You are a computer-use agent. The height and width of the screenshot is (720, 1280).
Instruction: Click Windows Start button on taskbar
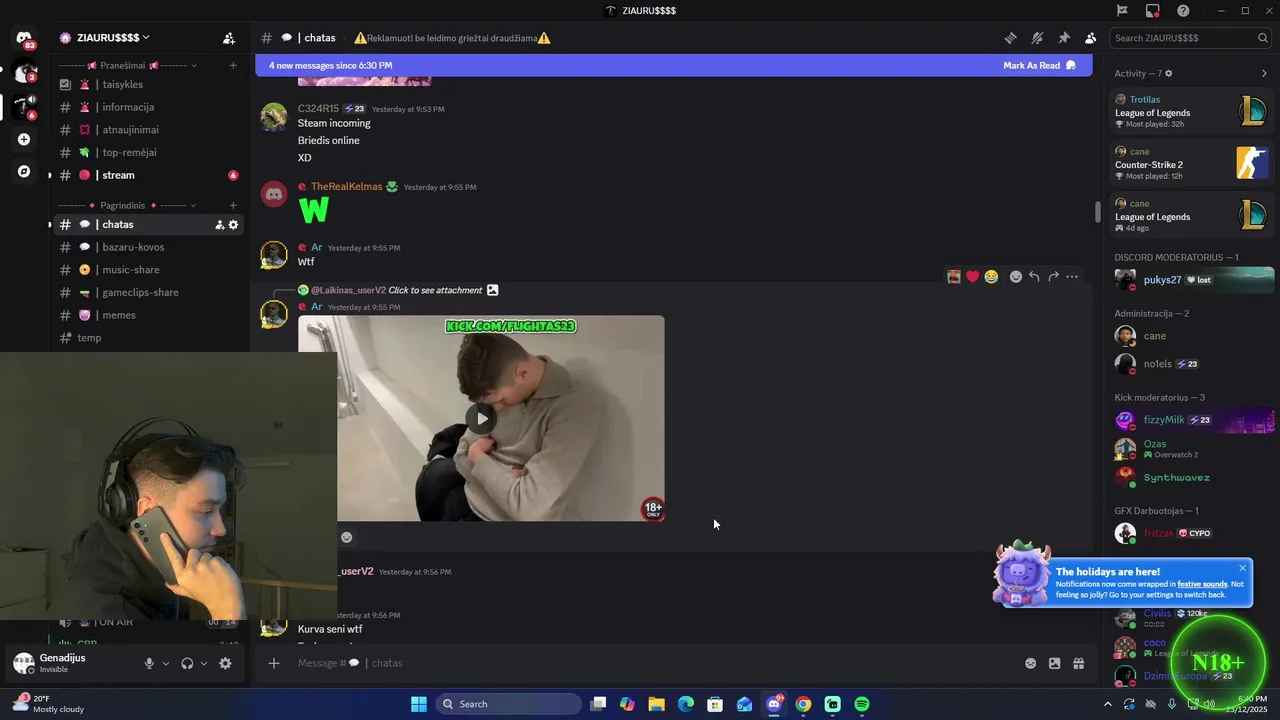[x=419, y=704]
